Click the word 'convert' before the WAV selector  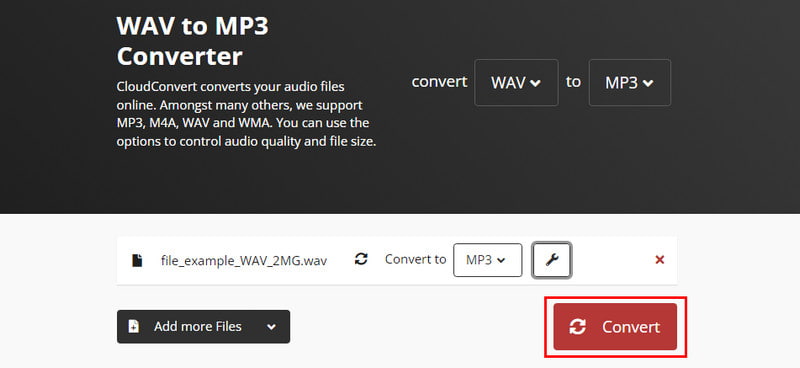[x=439, y=82]
